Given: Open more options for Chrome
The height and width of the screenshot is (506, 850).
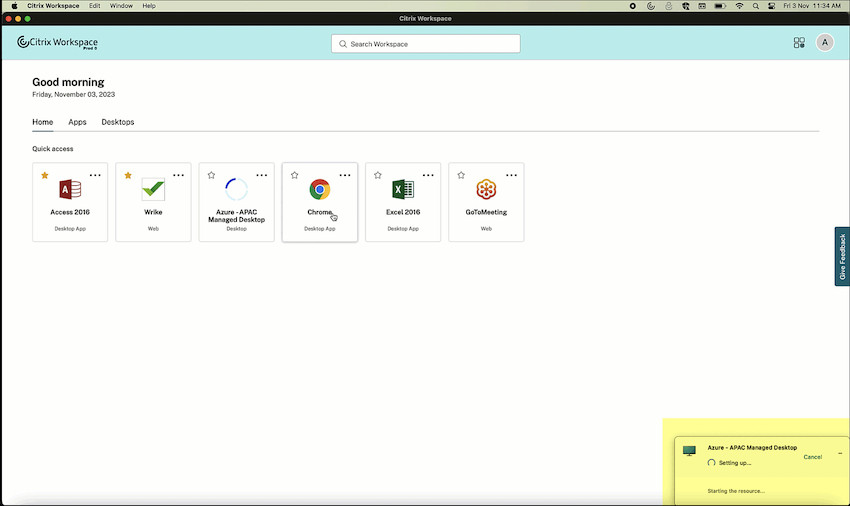Looking at the screenshot, I should point(345,175).
